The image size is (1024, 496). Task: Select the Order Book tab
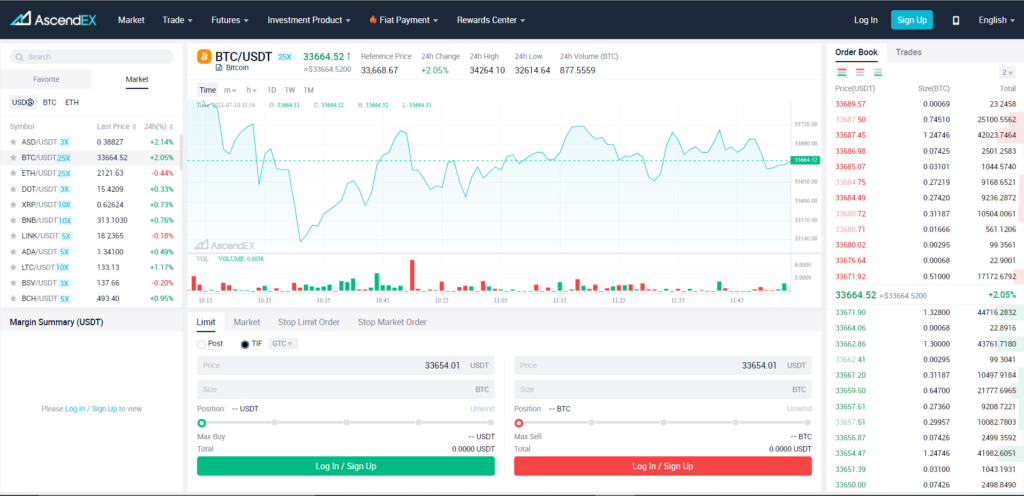856,52
